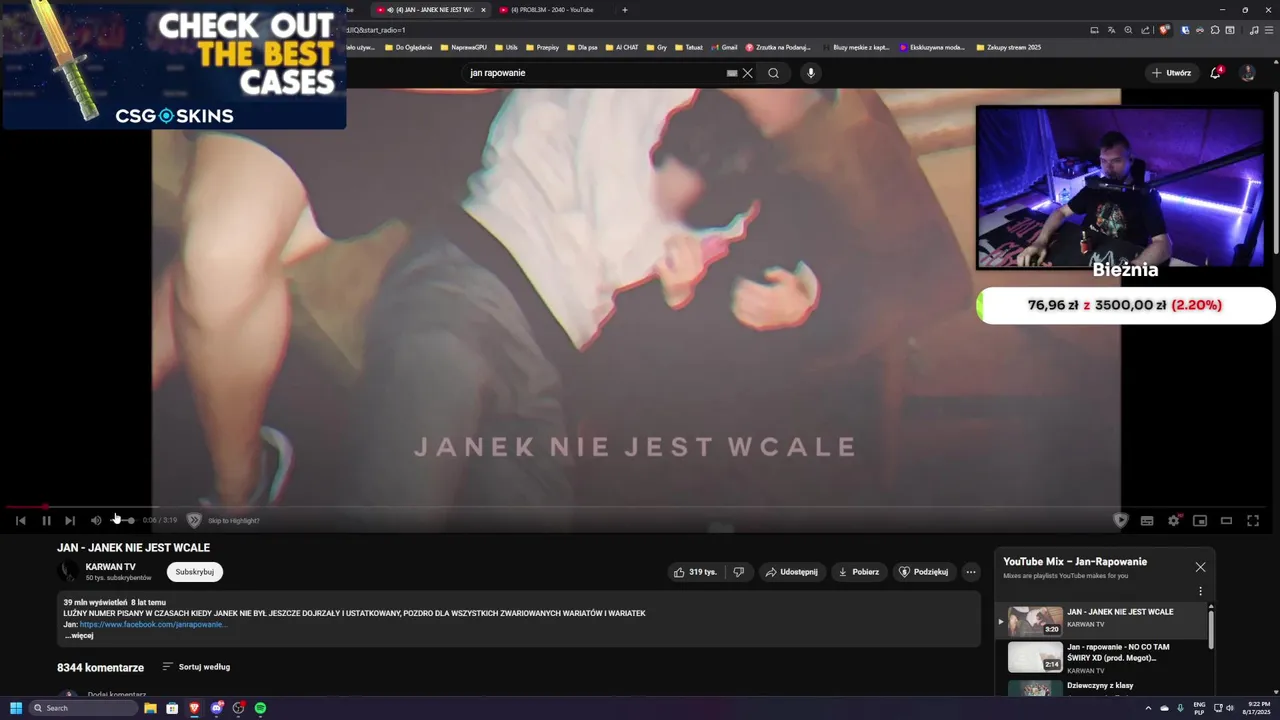Open the more actions menu (three dots)

(x=971, y=572)
